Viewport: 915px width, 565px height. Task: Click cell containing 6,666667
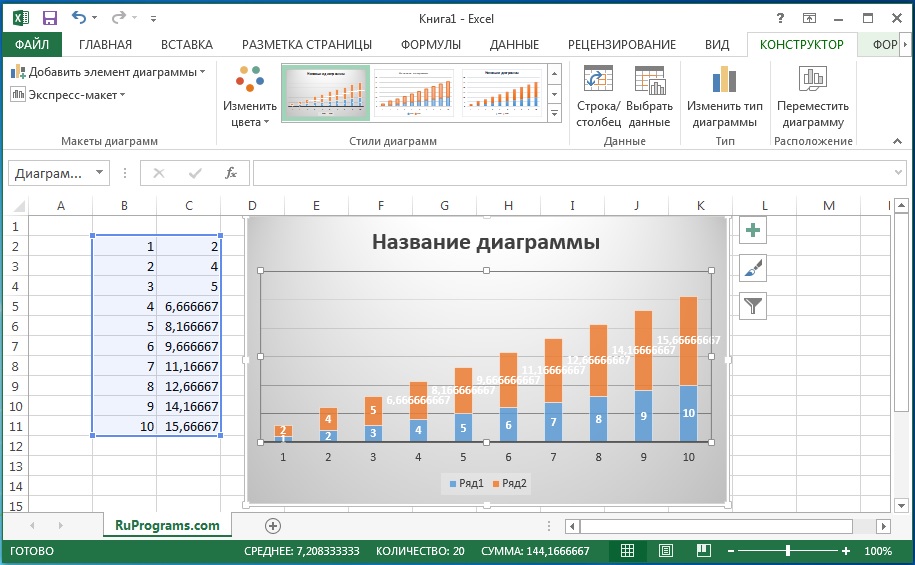[188, 306]
